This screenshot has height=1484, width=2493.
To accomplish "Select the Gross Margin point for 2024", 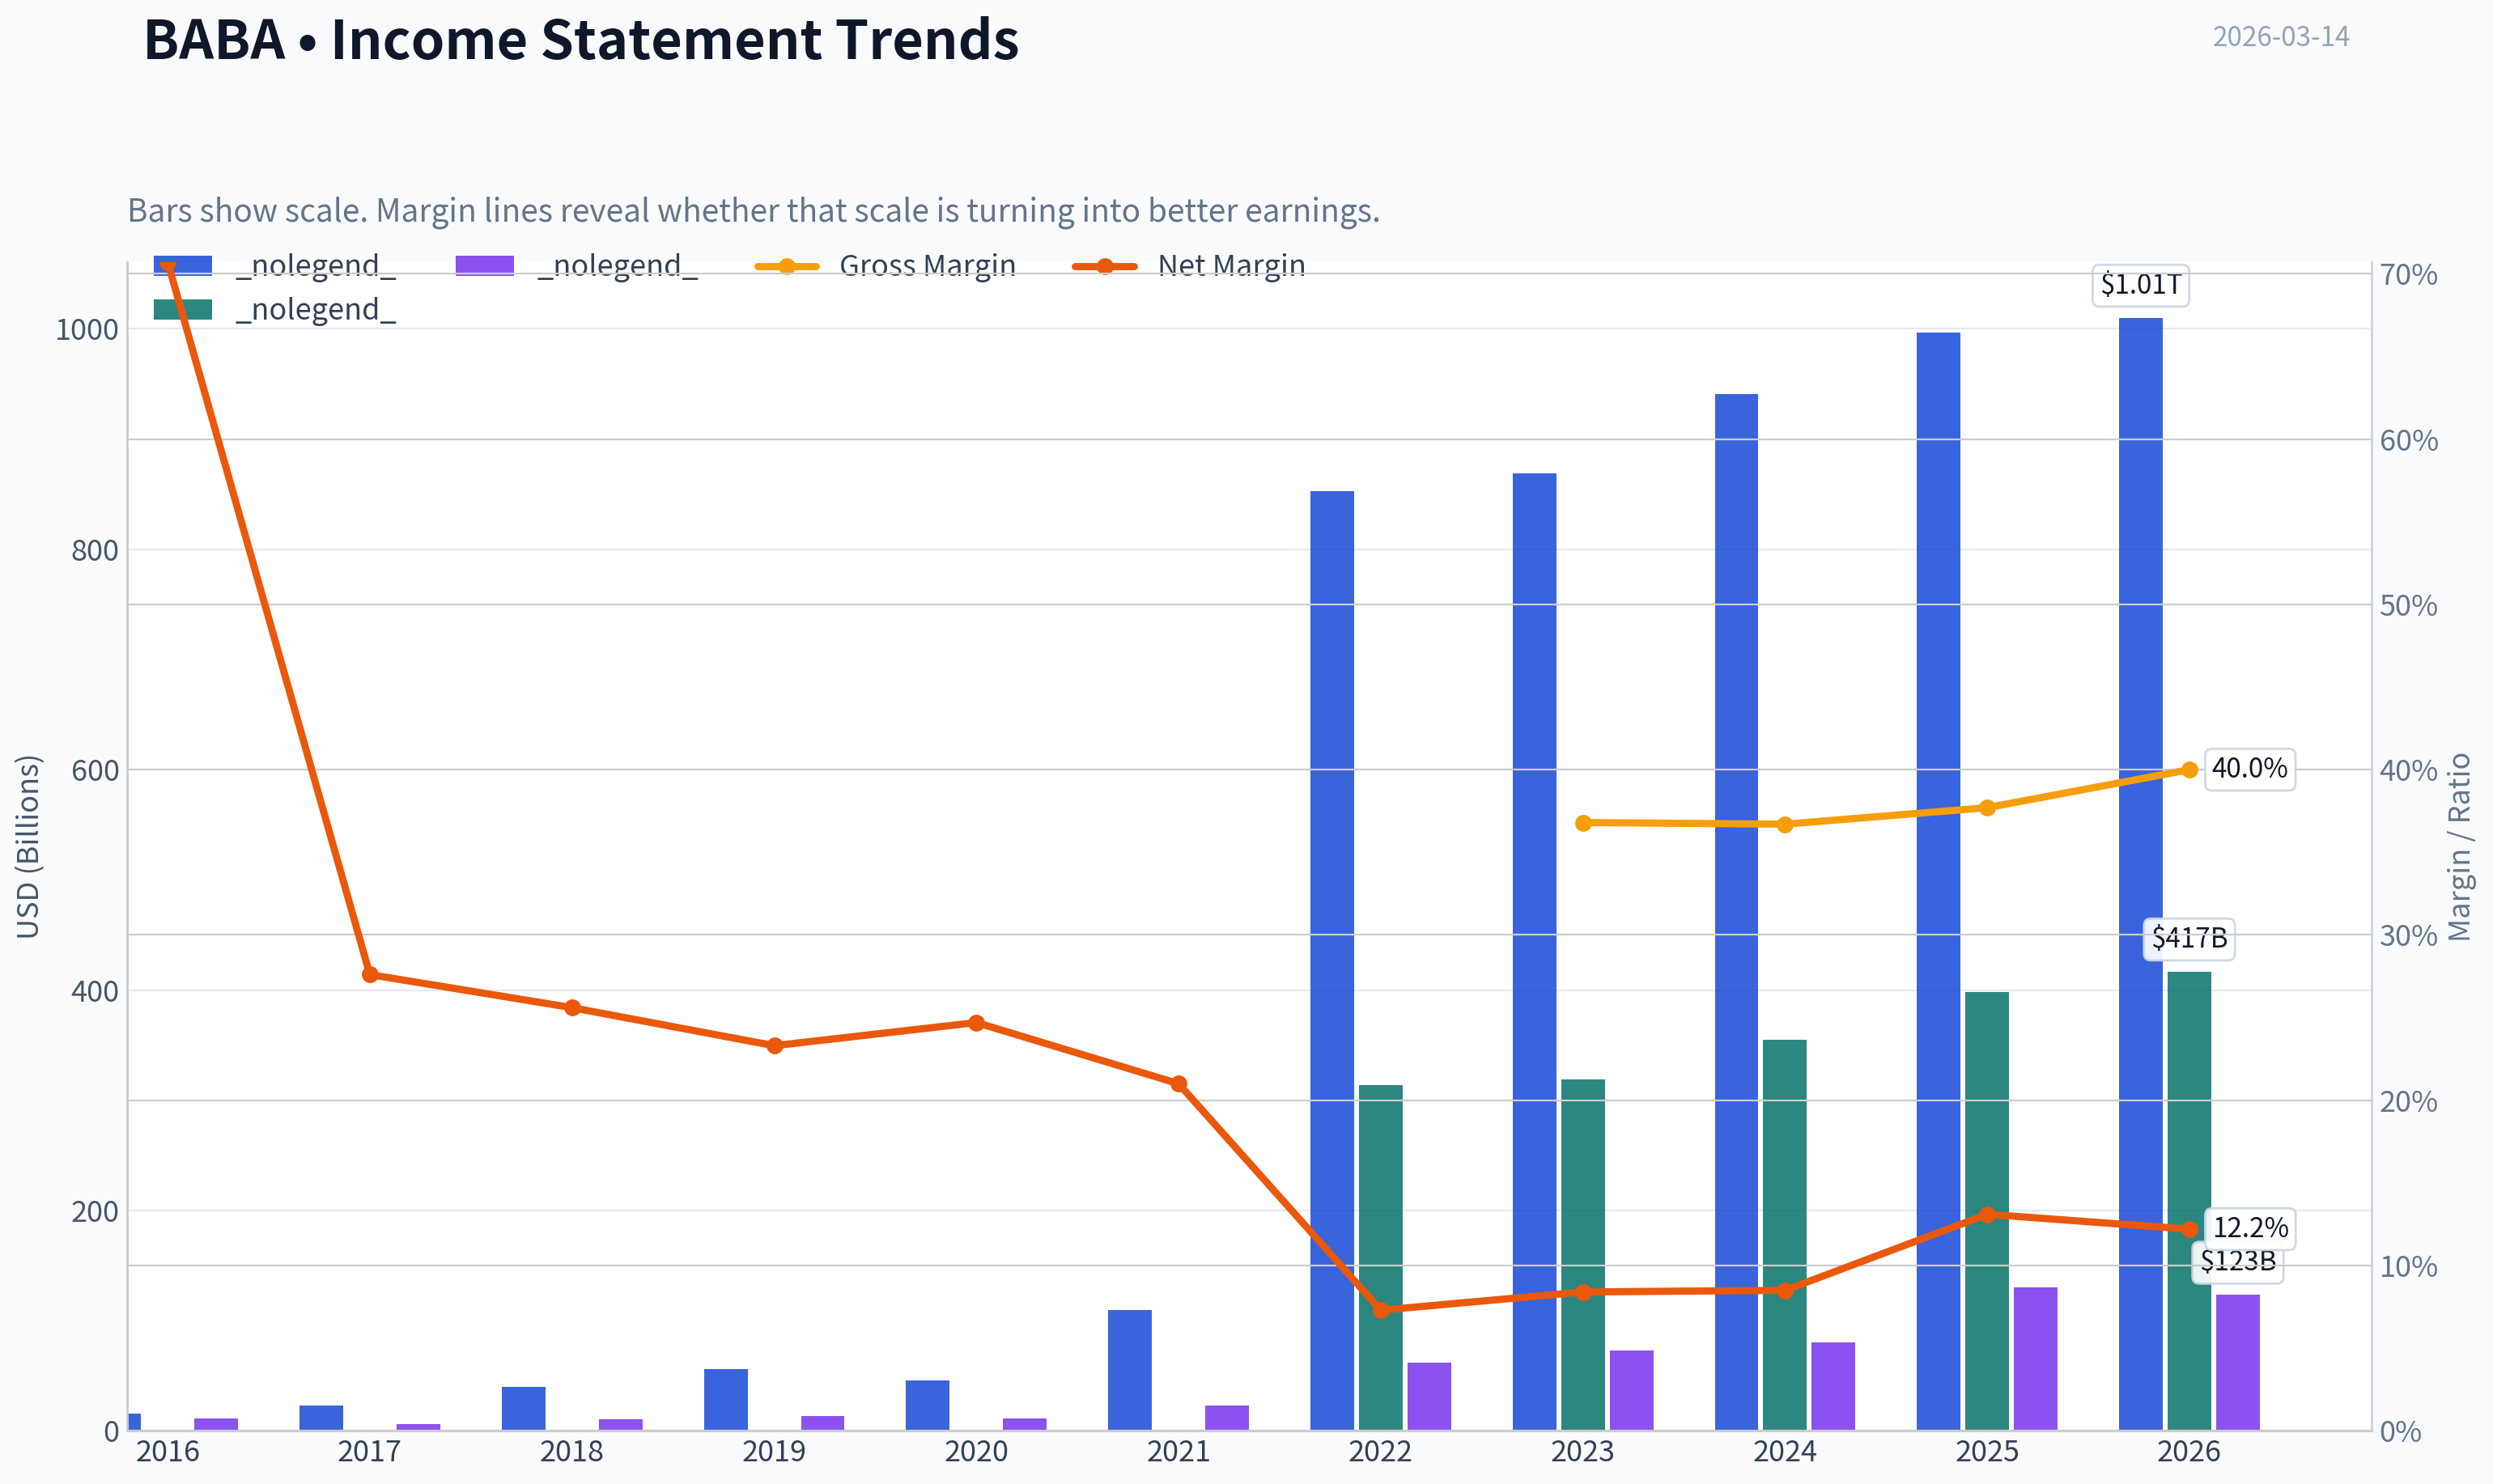I will (1785, 825).
